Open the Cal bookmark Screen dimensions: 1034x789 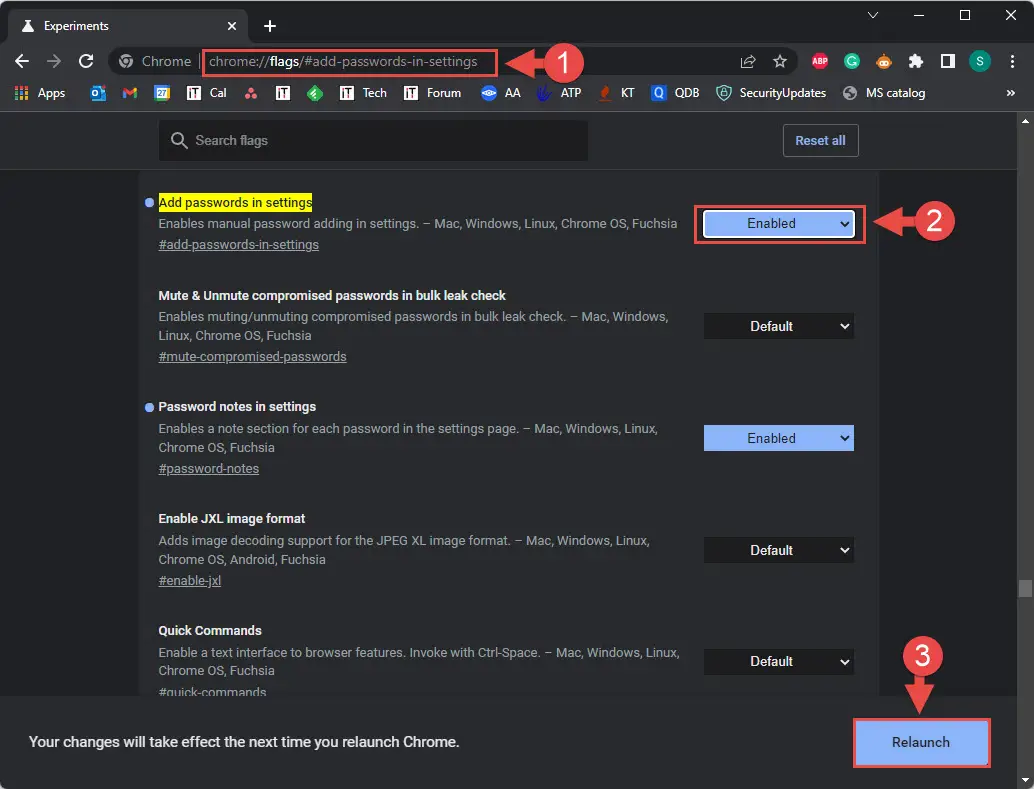206,93
